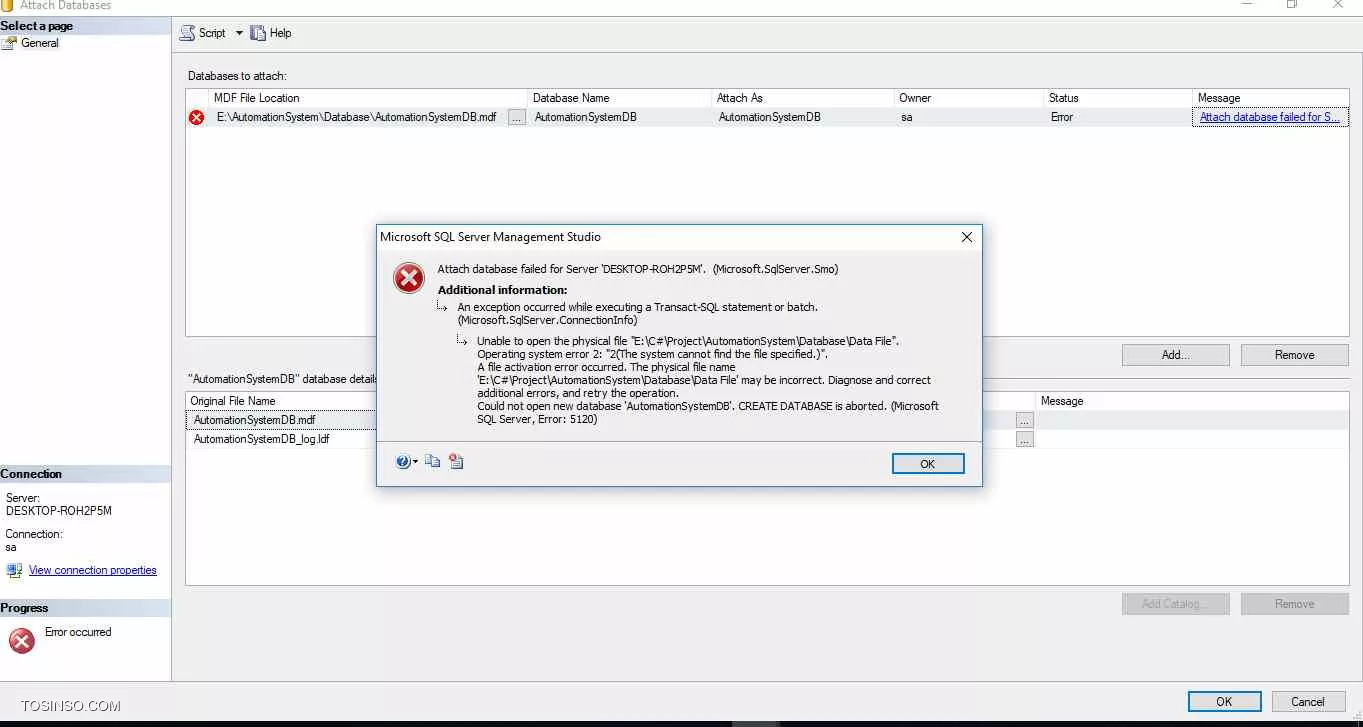Select the Attach As AutomationSystemDB cell
1363x727 pixels.
click(x=802, y=117)
